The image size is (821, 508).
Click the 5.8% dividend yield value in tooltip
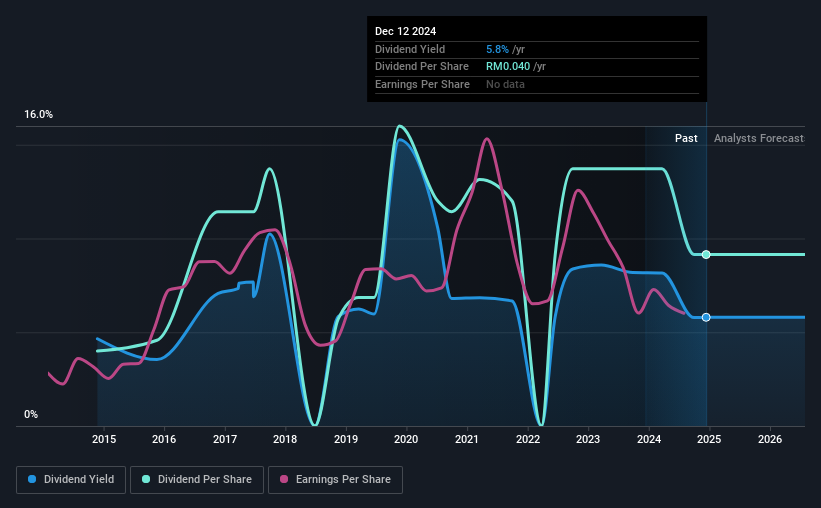[x=497, y=49]
